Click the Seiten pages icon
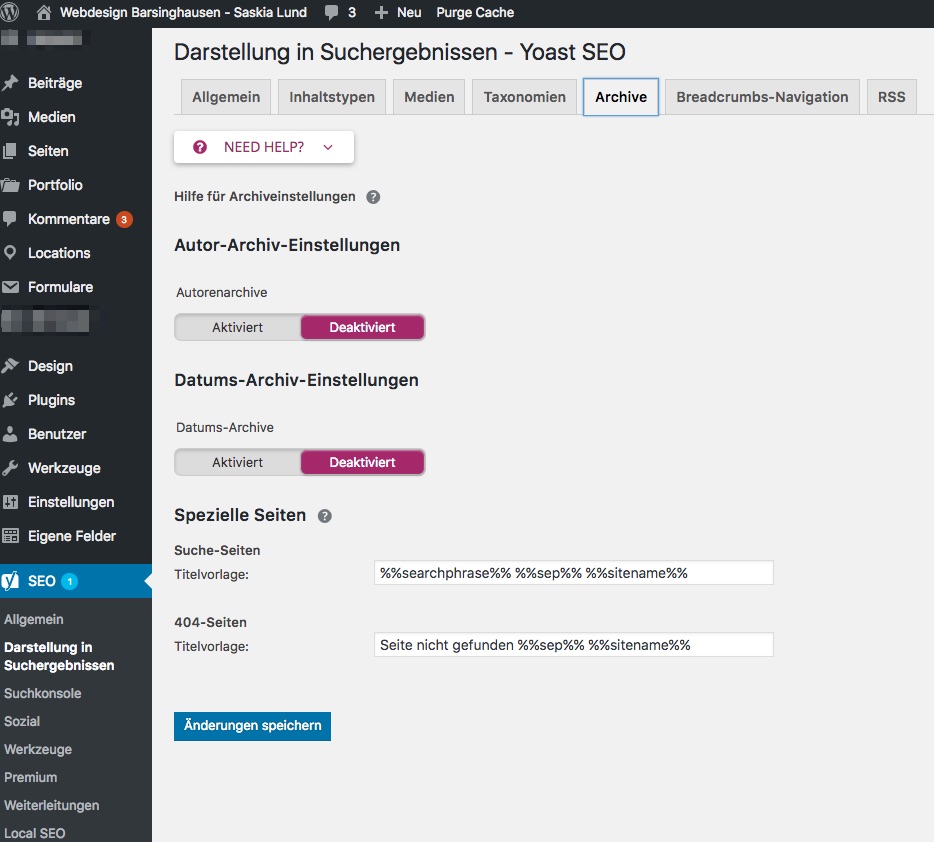The image size is (934, 842). click(x=10, y=151)
